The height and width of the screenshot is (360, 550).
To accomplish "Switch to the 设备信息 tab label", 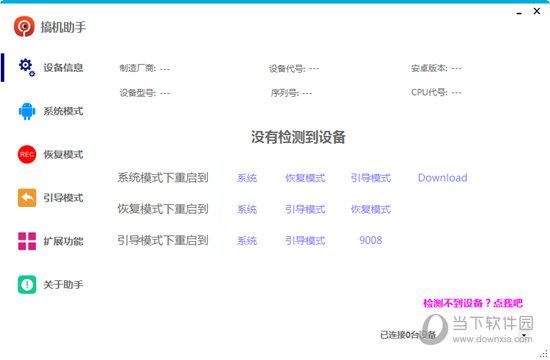I will [x=63, y=67].
